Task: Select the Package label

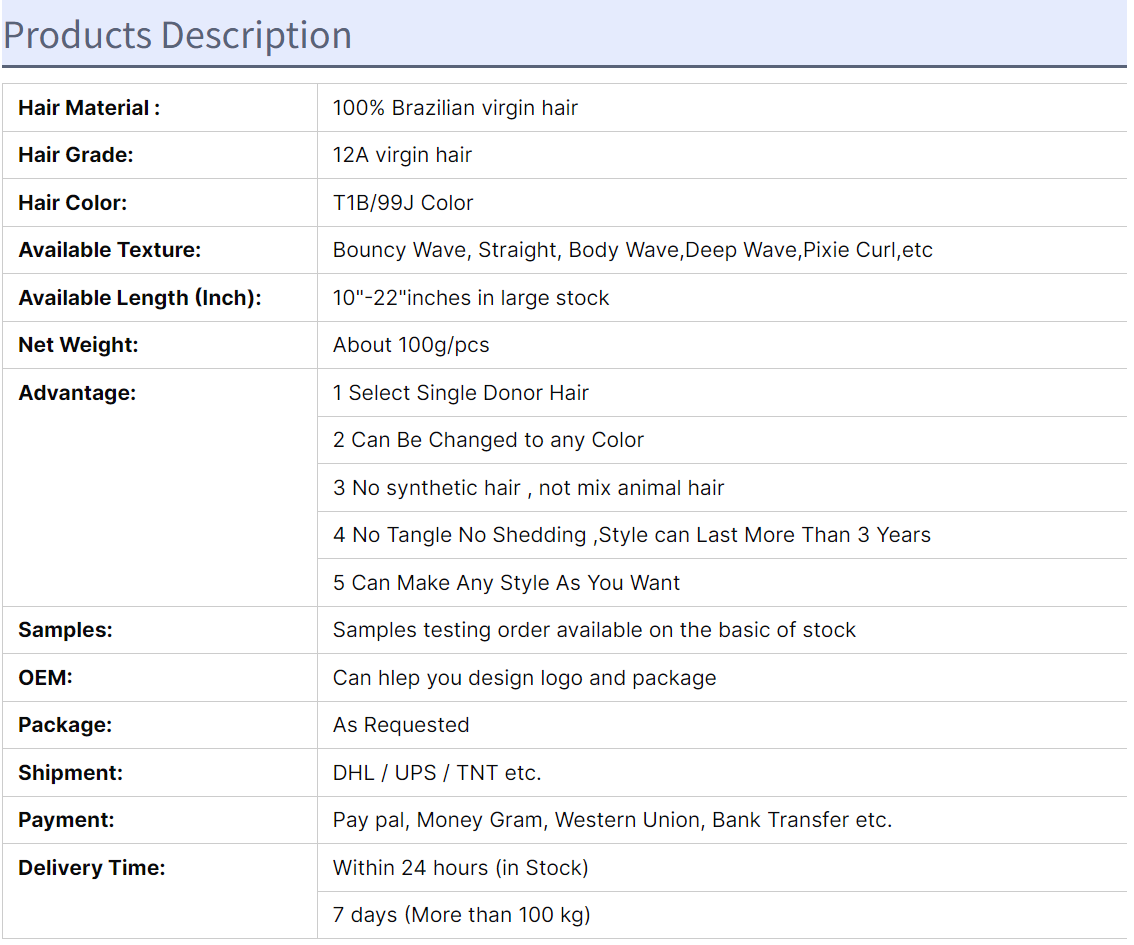Action: tap(65, 724)
